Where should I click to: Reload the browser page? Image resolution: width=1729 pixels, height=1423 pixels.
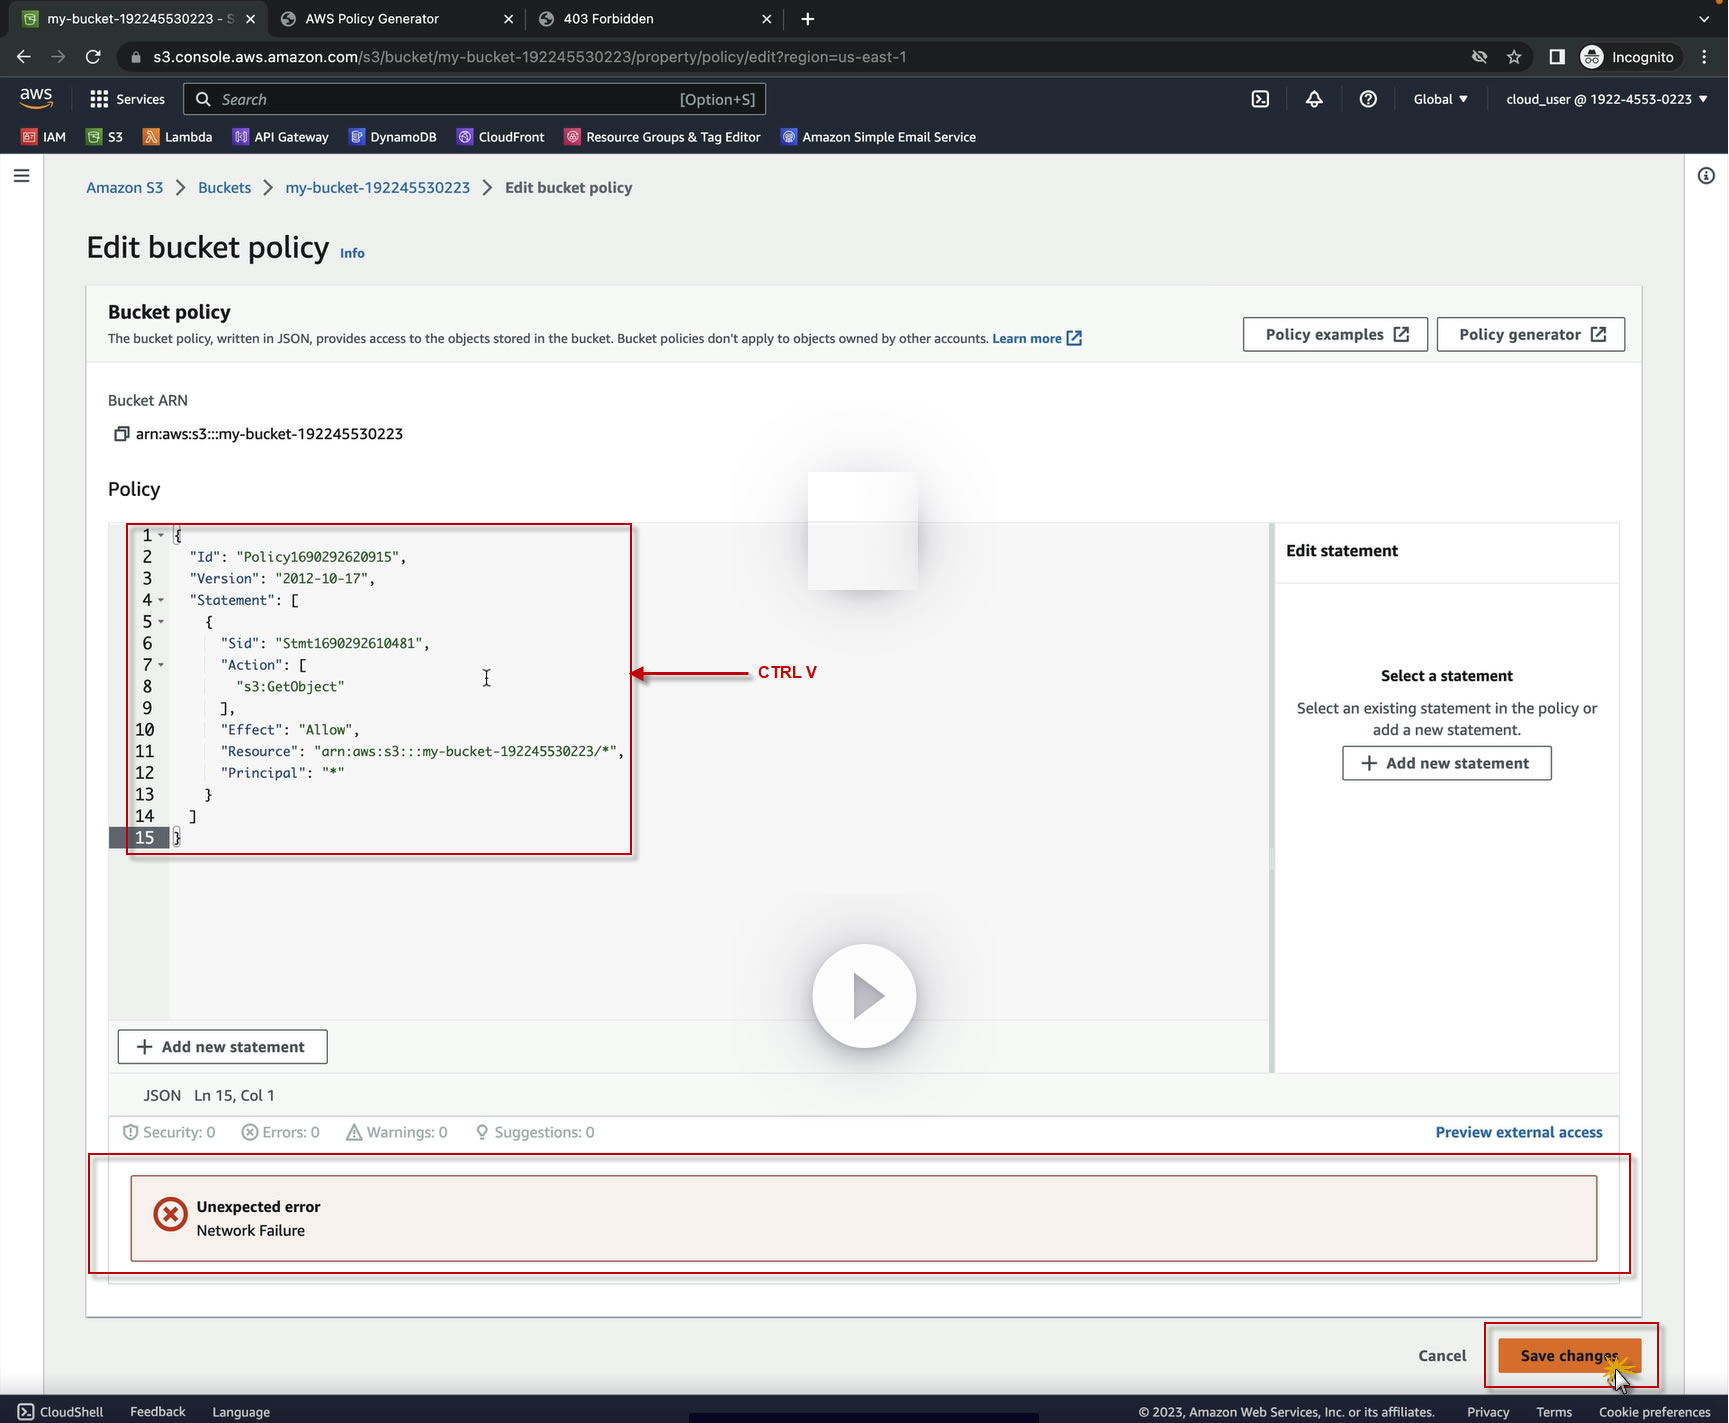coord(93,57)
